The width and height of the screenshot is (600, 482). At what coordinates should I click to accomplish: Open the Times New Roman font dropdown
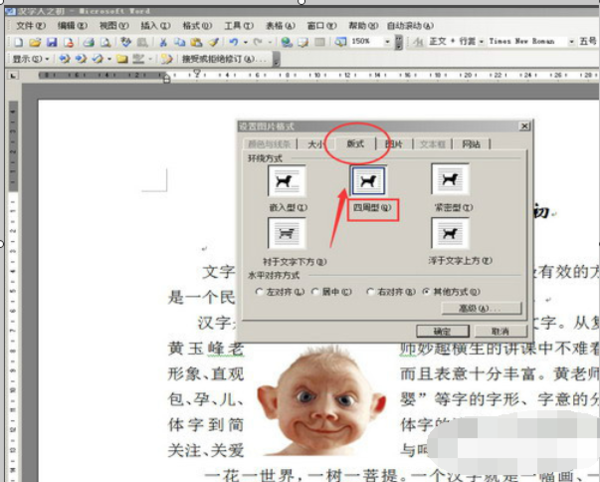click(x=571, y=41)
